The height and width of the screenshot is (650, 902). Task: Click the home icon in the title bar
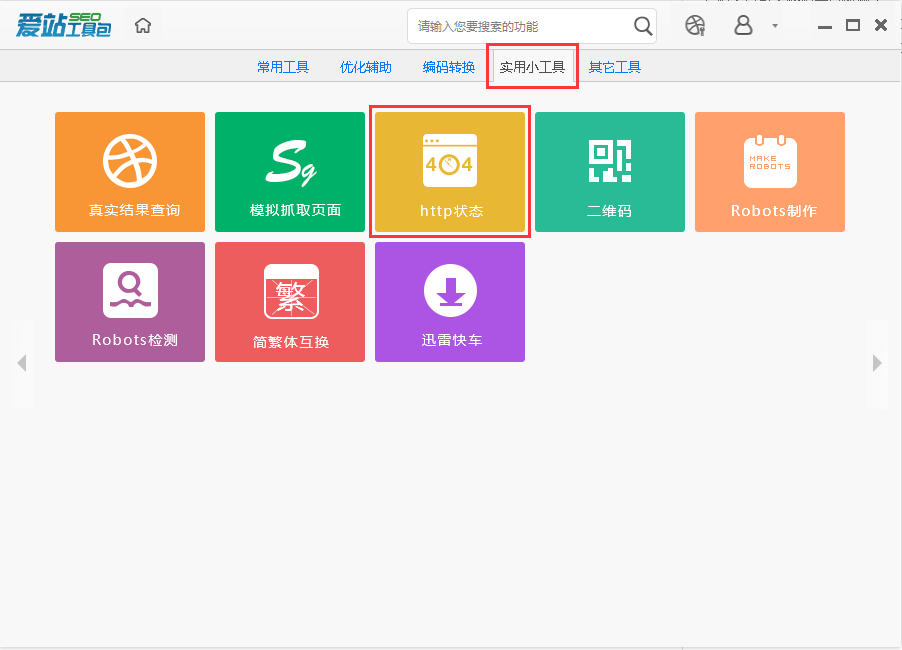pyautogui.click(x=142, y=25)
